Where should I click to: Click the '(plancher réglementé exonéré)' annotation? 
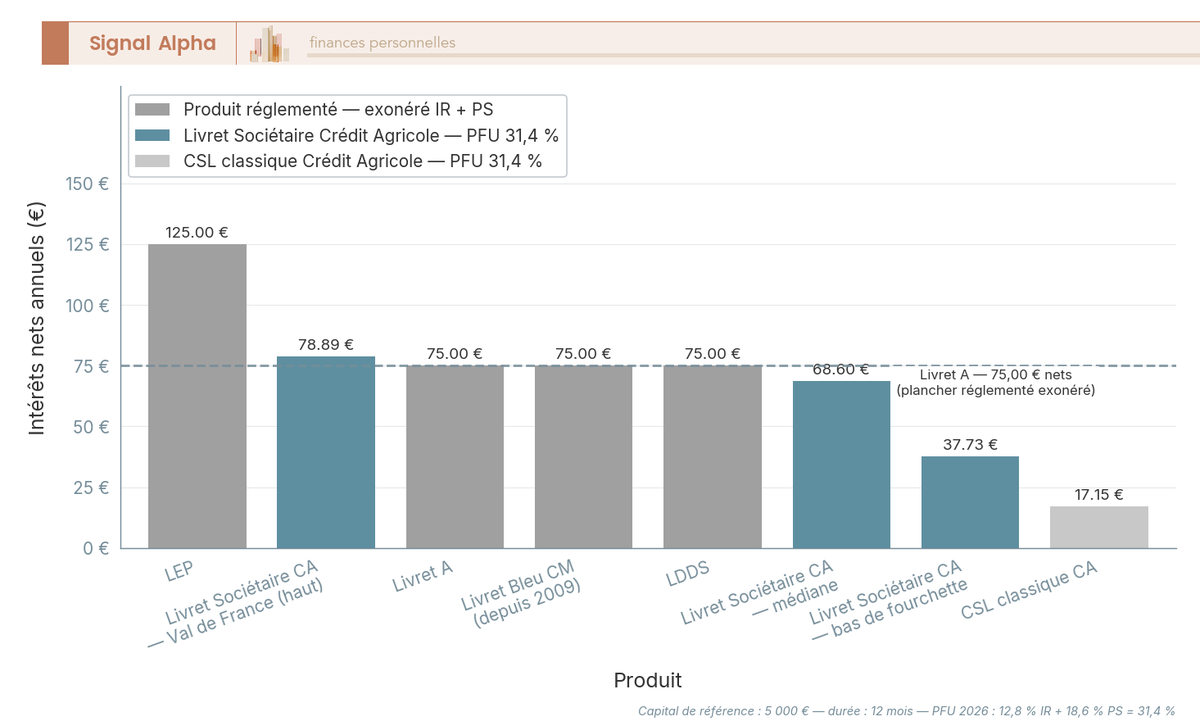point(996,391)
